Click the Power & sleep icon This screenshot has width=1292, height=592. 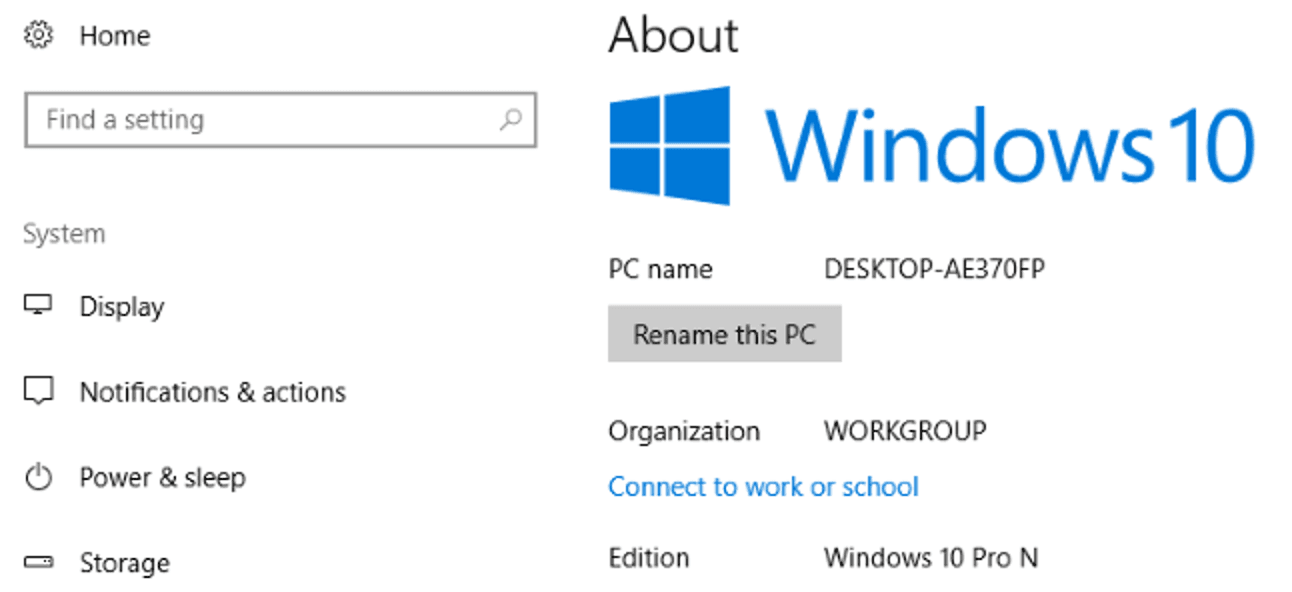38,477
